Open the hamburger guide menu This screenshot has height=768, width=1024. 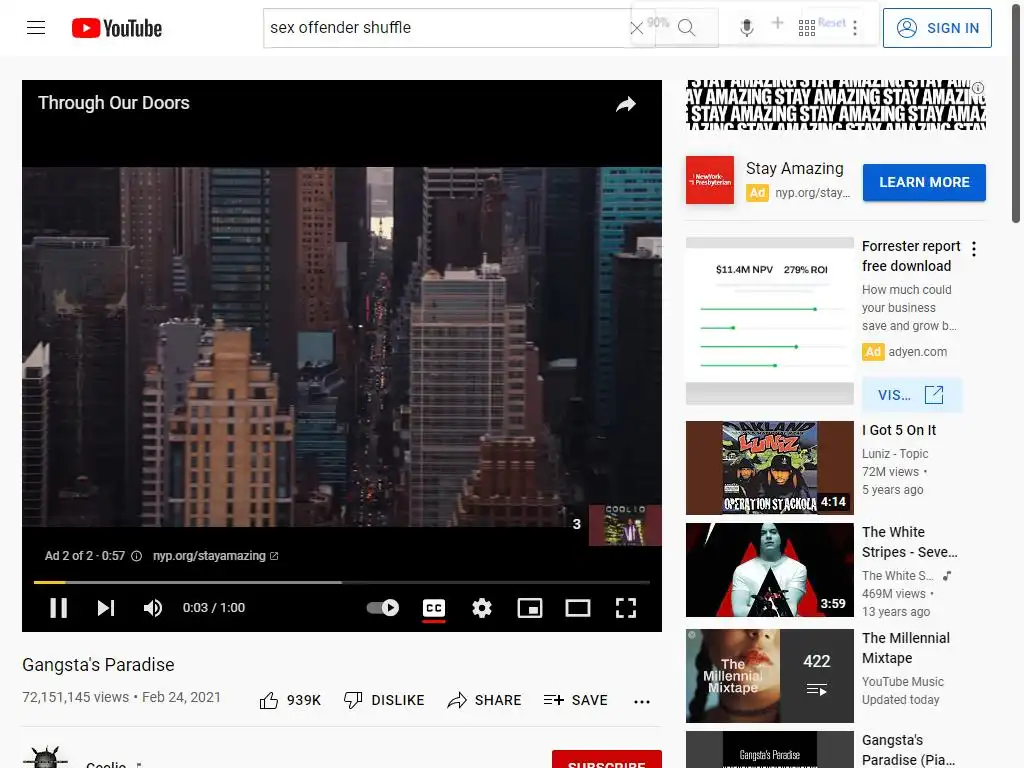click(x=36, y=27)
